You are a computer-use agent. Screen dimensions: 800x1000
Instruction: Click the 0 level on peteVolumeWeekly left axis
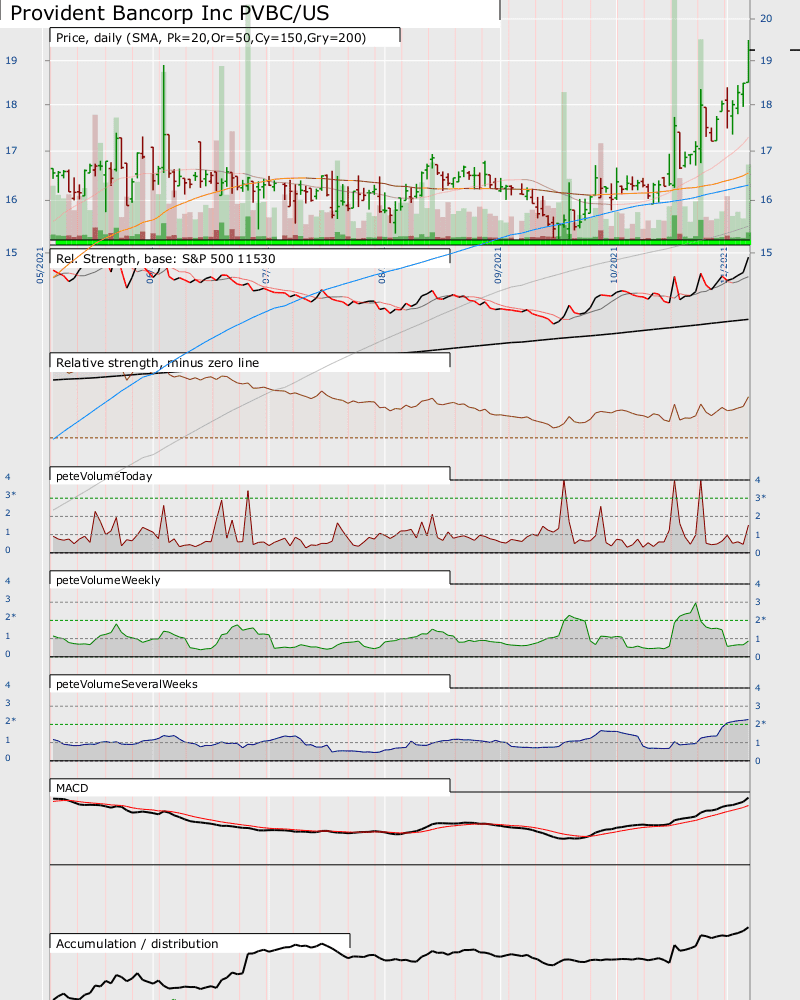click(x=8, y=654)
